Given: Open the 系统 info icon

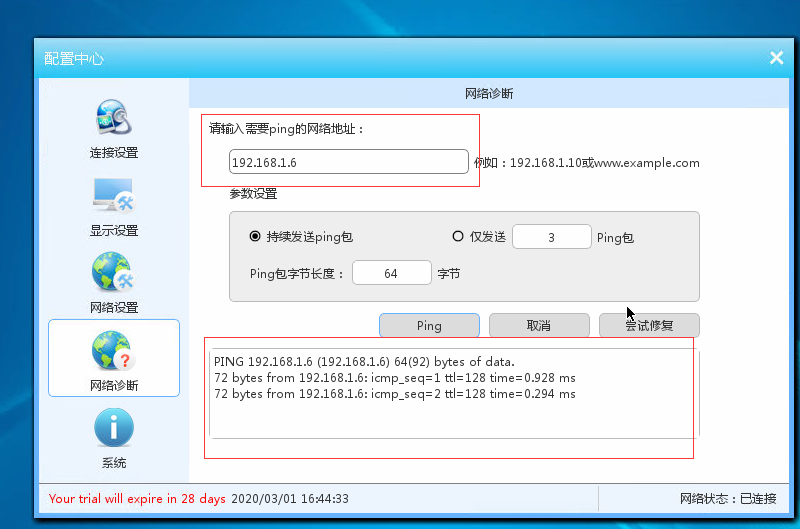Looking at the screenshot, I should pos(113,428).
